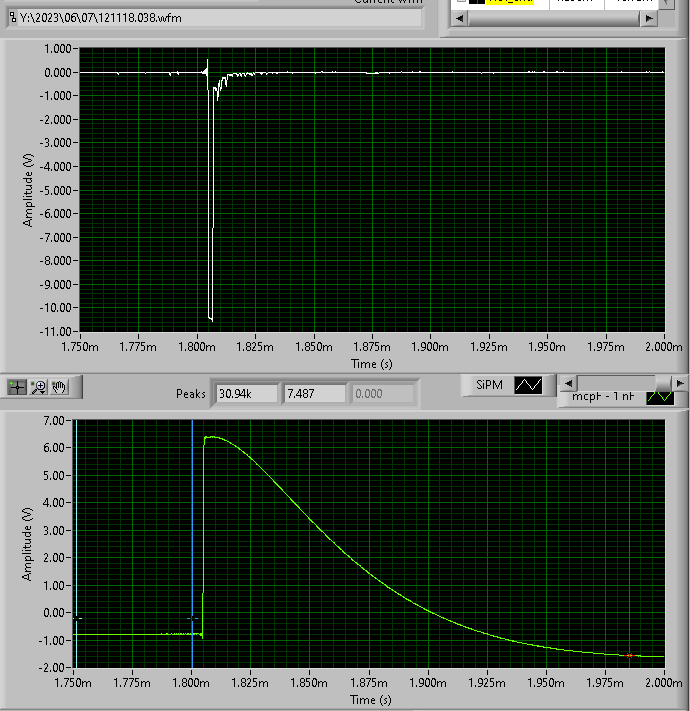Click the cursor color swatch in table row
690x711 pixels.
tap(476, 1)
